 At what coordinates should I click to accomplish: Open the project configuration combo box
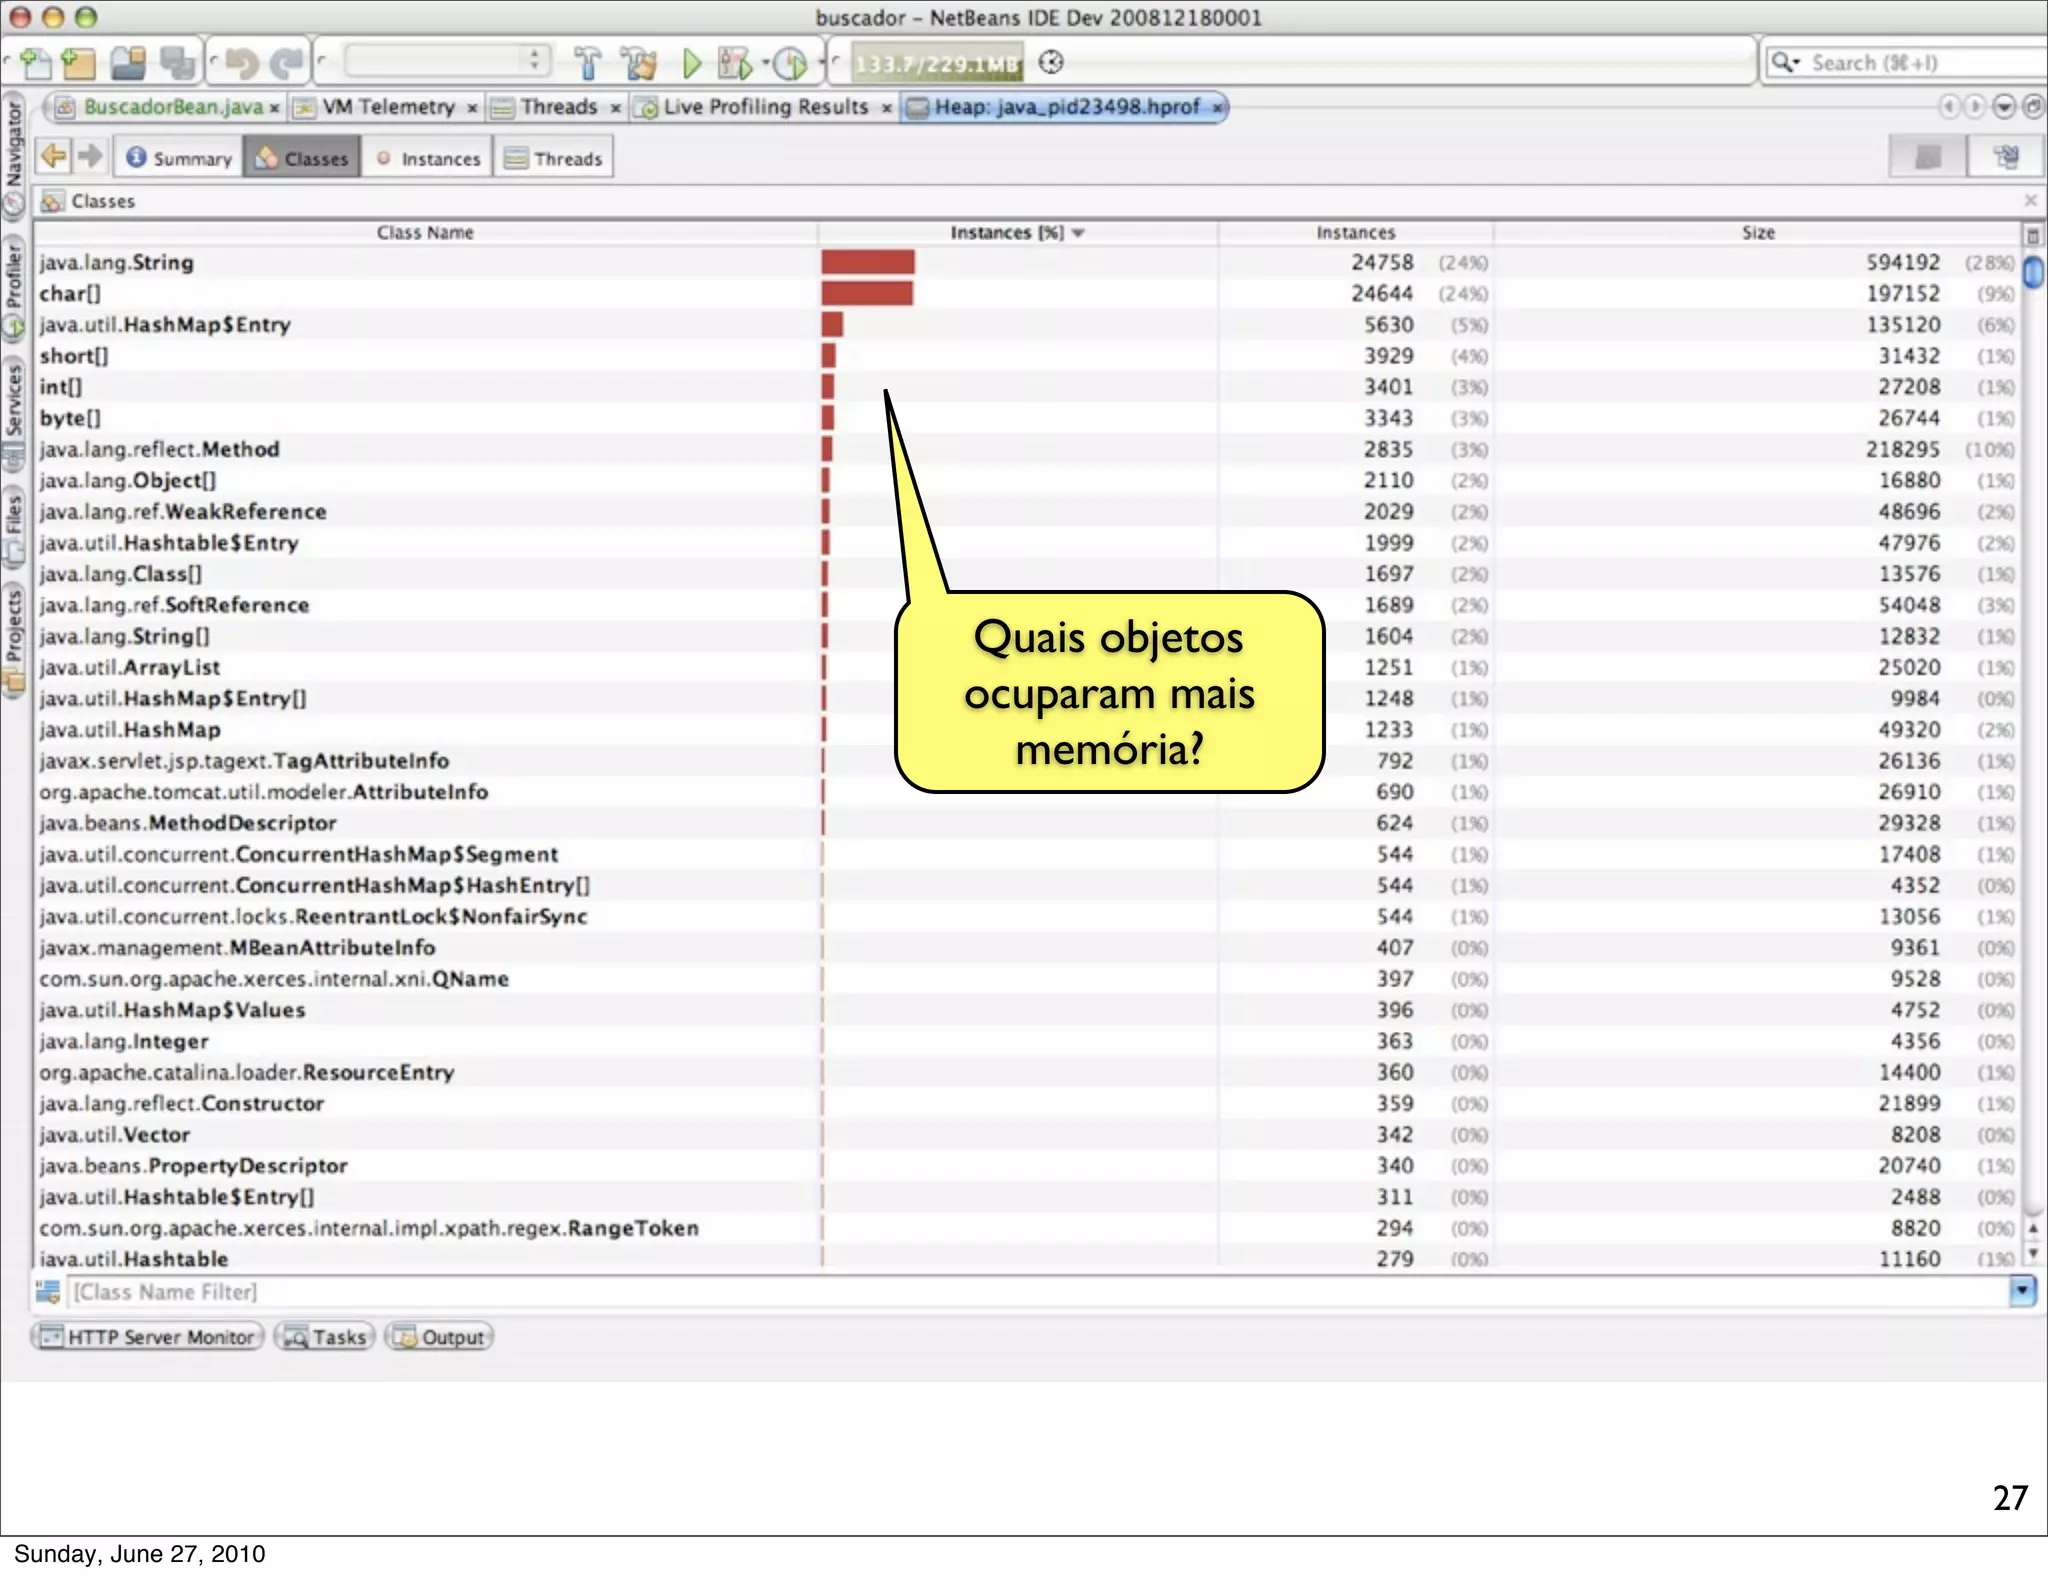point(447,61)
